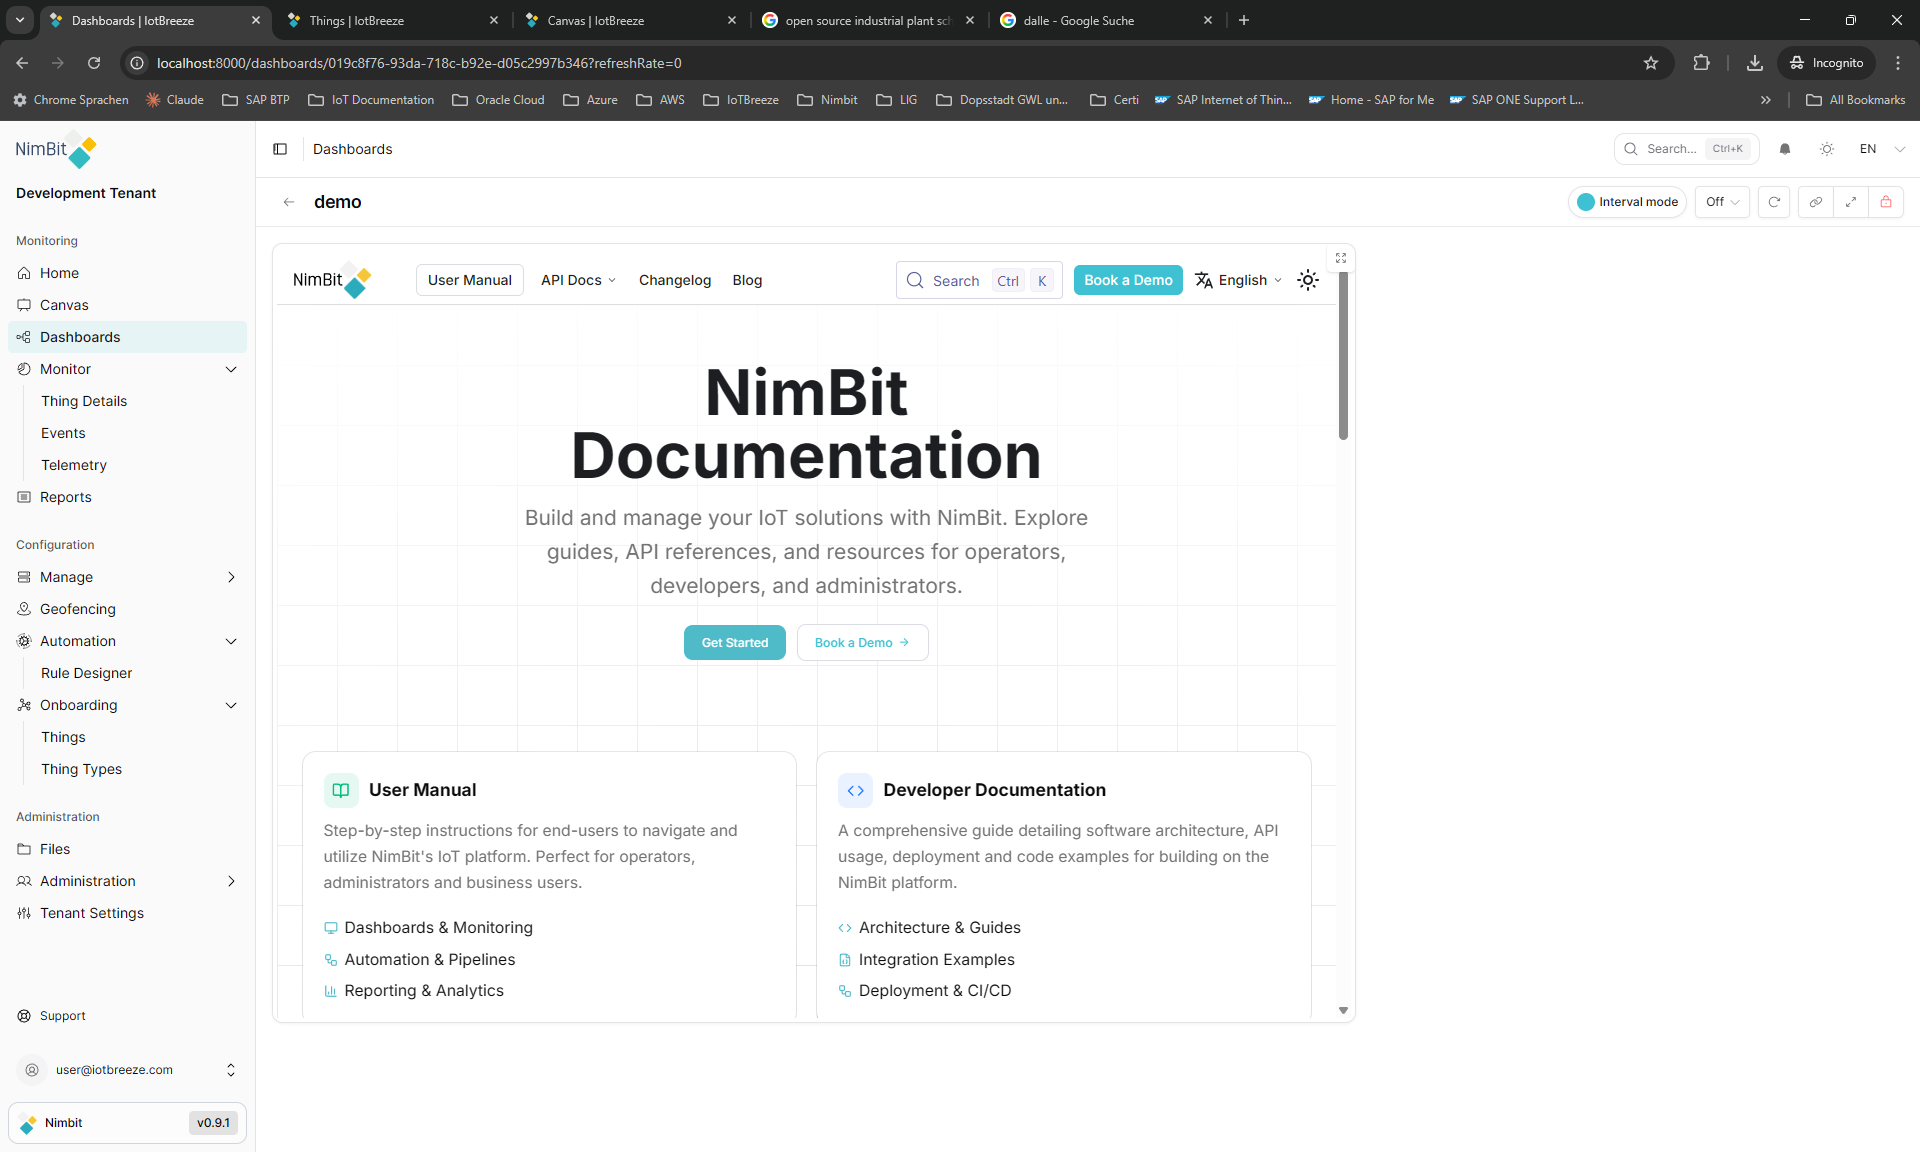Click the copy link chain icon
1920x1152 pixels.
click(1815, 202)
